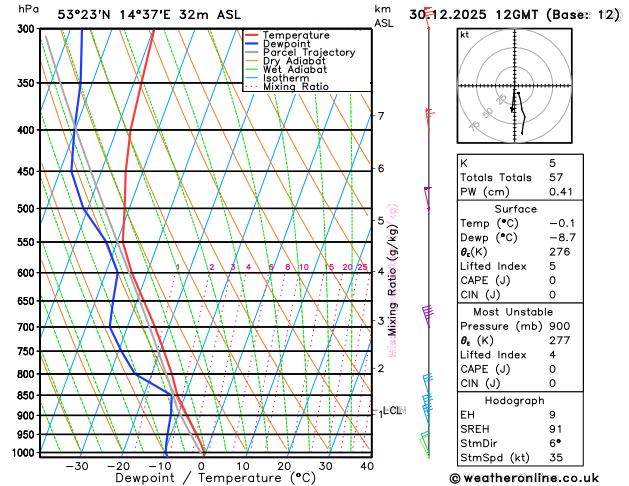This screenshot has height=486, width=629.
Task: Click the -10 temperature axis label
Action: (x=160, y=466)
